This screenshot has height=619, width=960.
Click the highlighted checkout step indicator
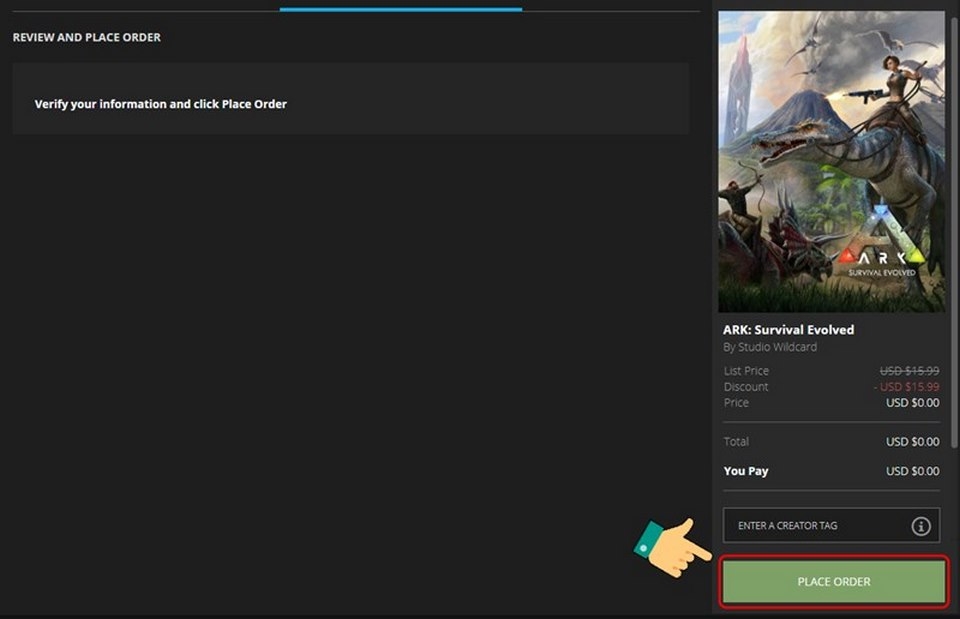coord(400,7)
